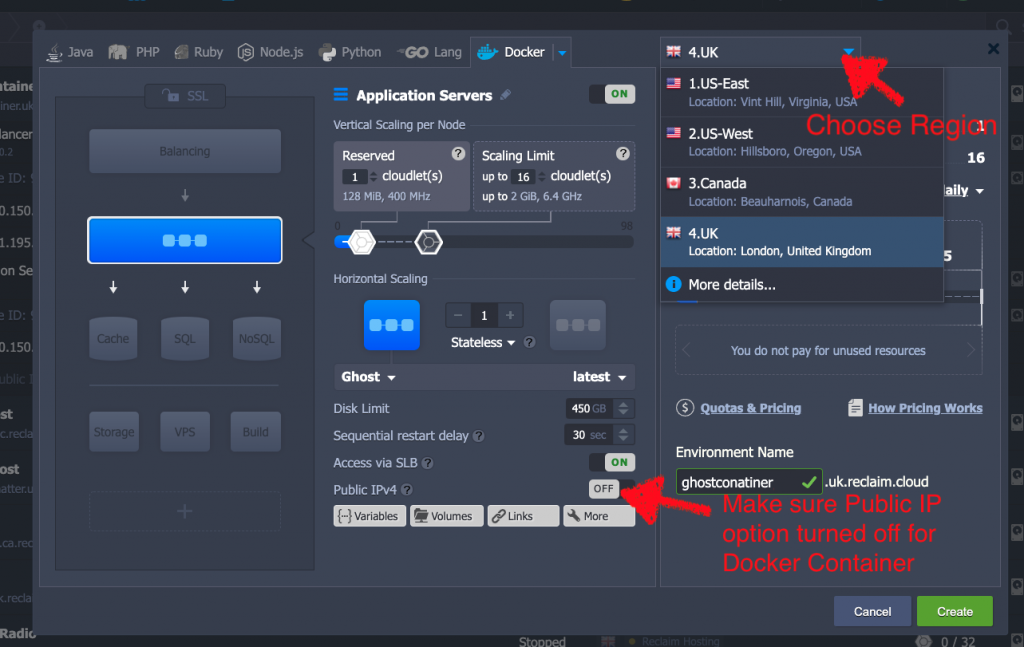Click the Reserved cloudlets slider handle
The image size is (1024, 647).
361,242
